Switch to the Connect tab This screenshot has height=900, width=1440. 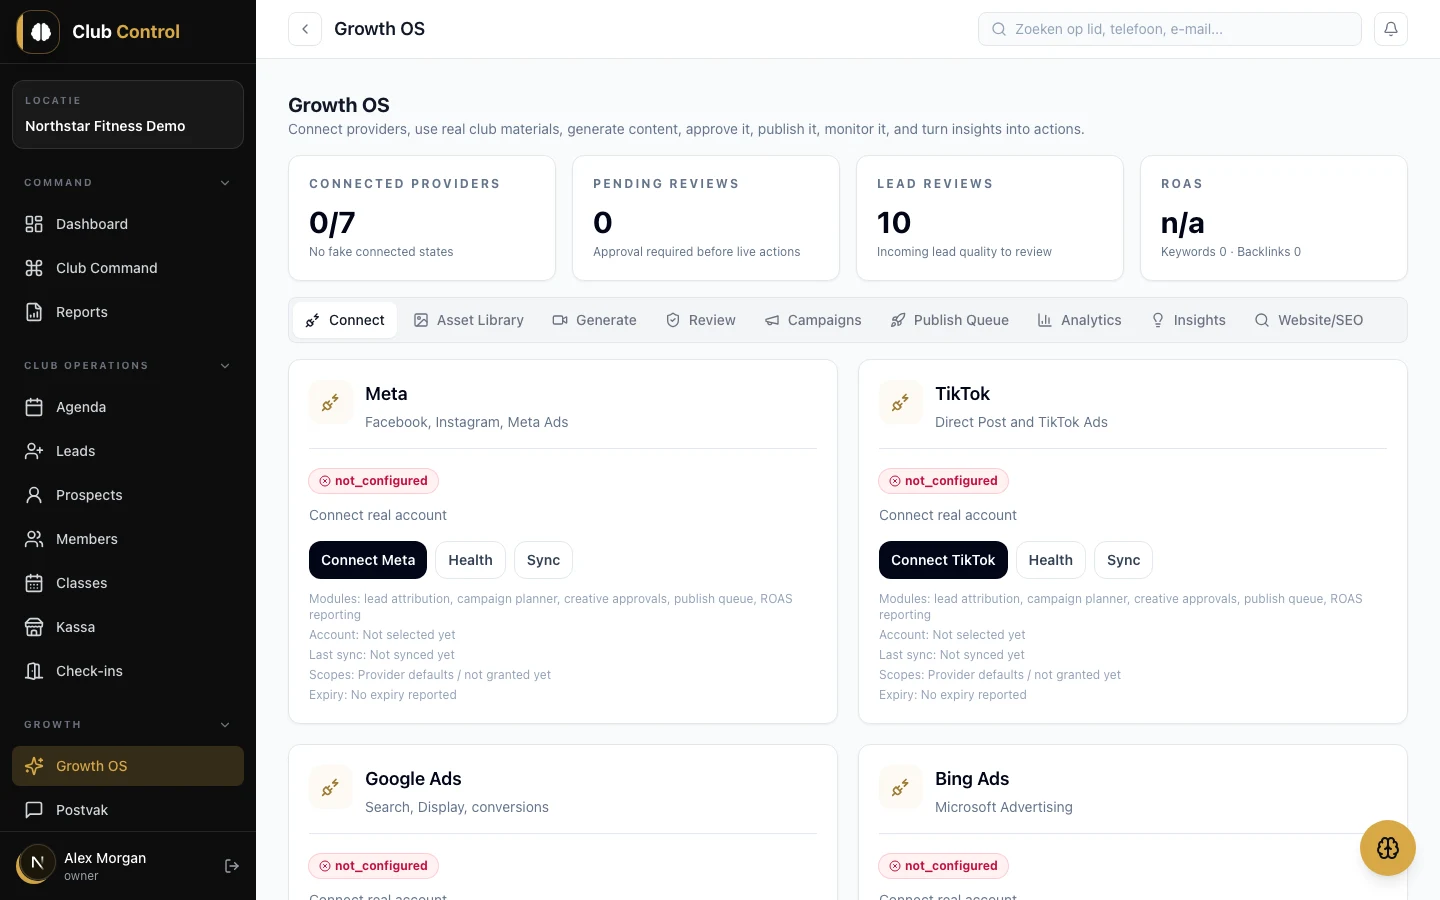click(x=345, y=320)
